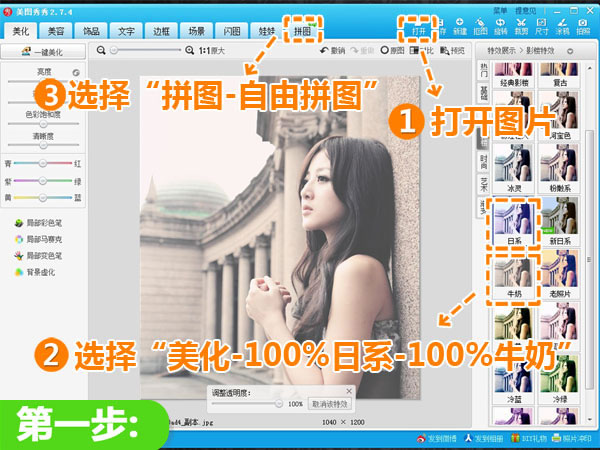Image resolution: width=600 pixels, height=450 pixels.
Task: Select the 时尚 effects side tab
Action: (484, 161)
